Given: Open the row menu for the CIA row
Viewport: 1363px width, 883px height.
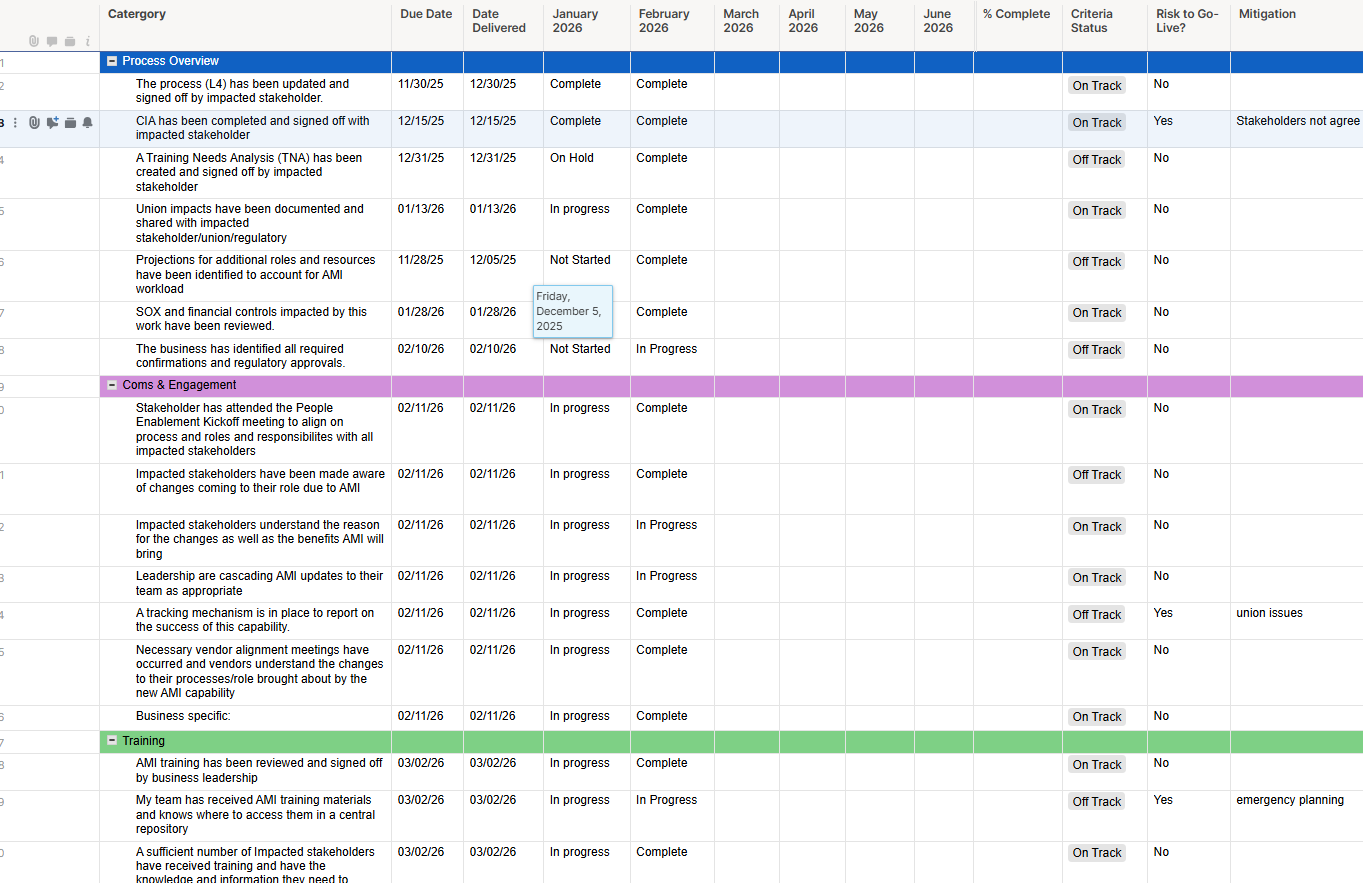Looking at the screenshot, I should point(15,123).
